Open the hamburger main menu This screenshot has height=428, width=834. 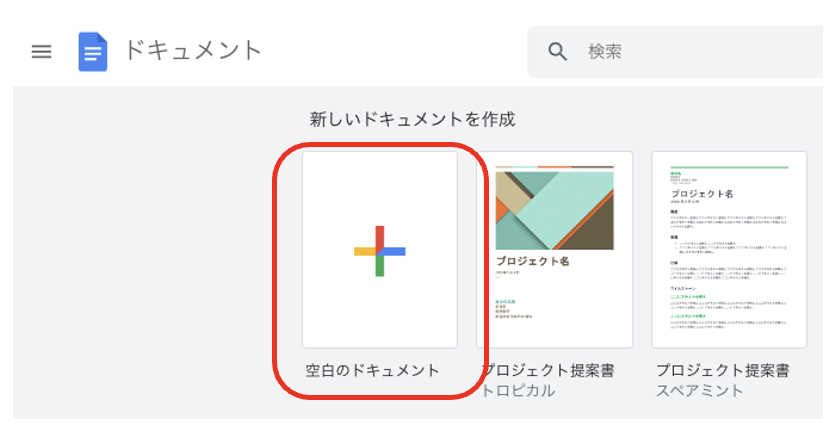41,52
